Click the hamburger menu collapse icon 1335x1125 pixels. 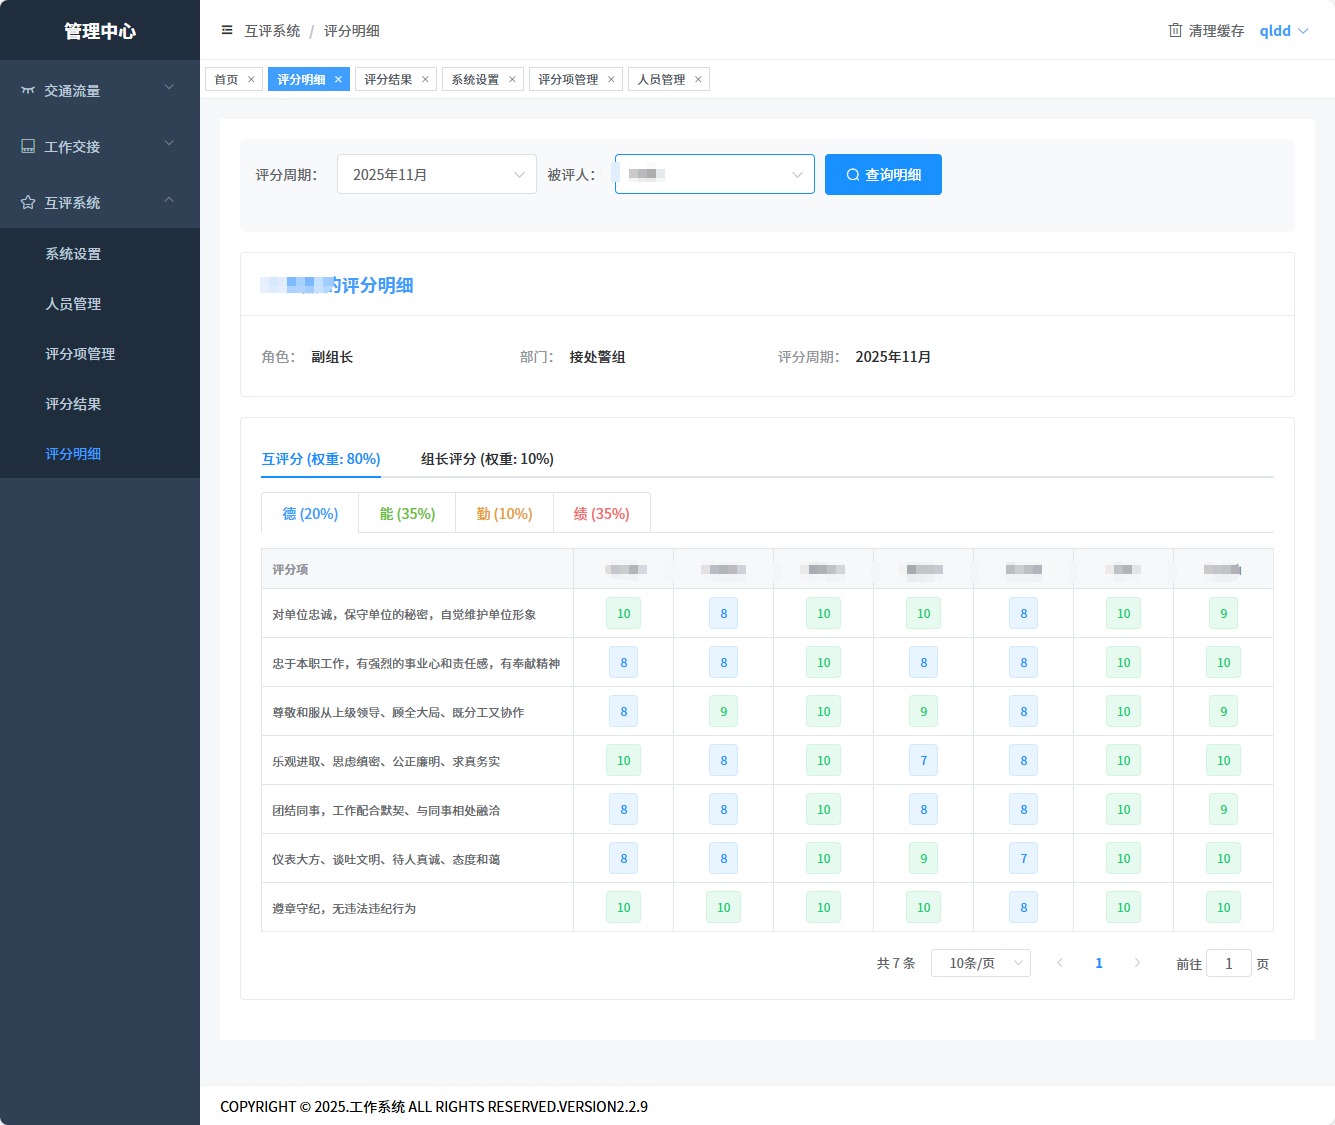(227, 30)
